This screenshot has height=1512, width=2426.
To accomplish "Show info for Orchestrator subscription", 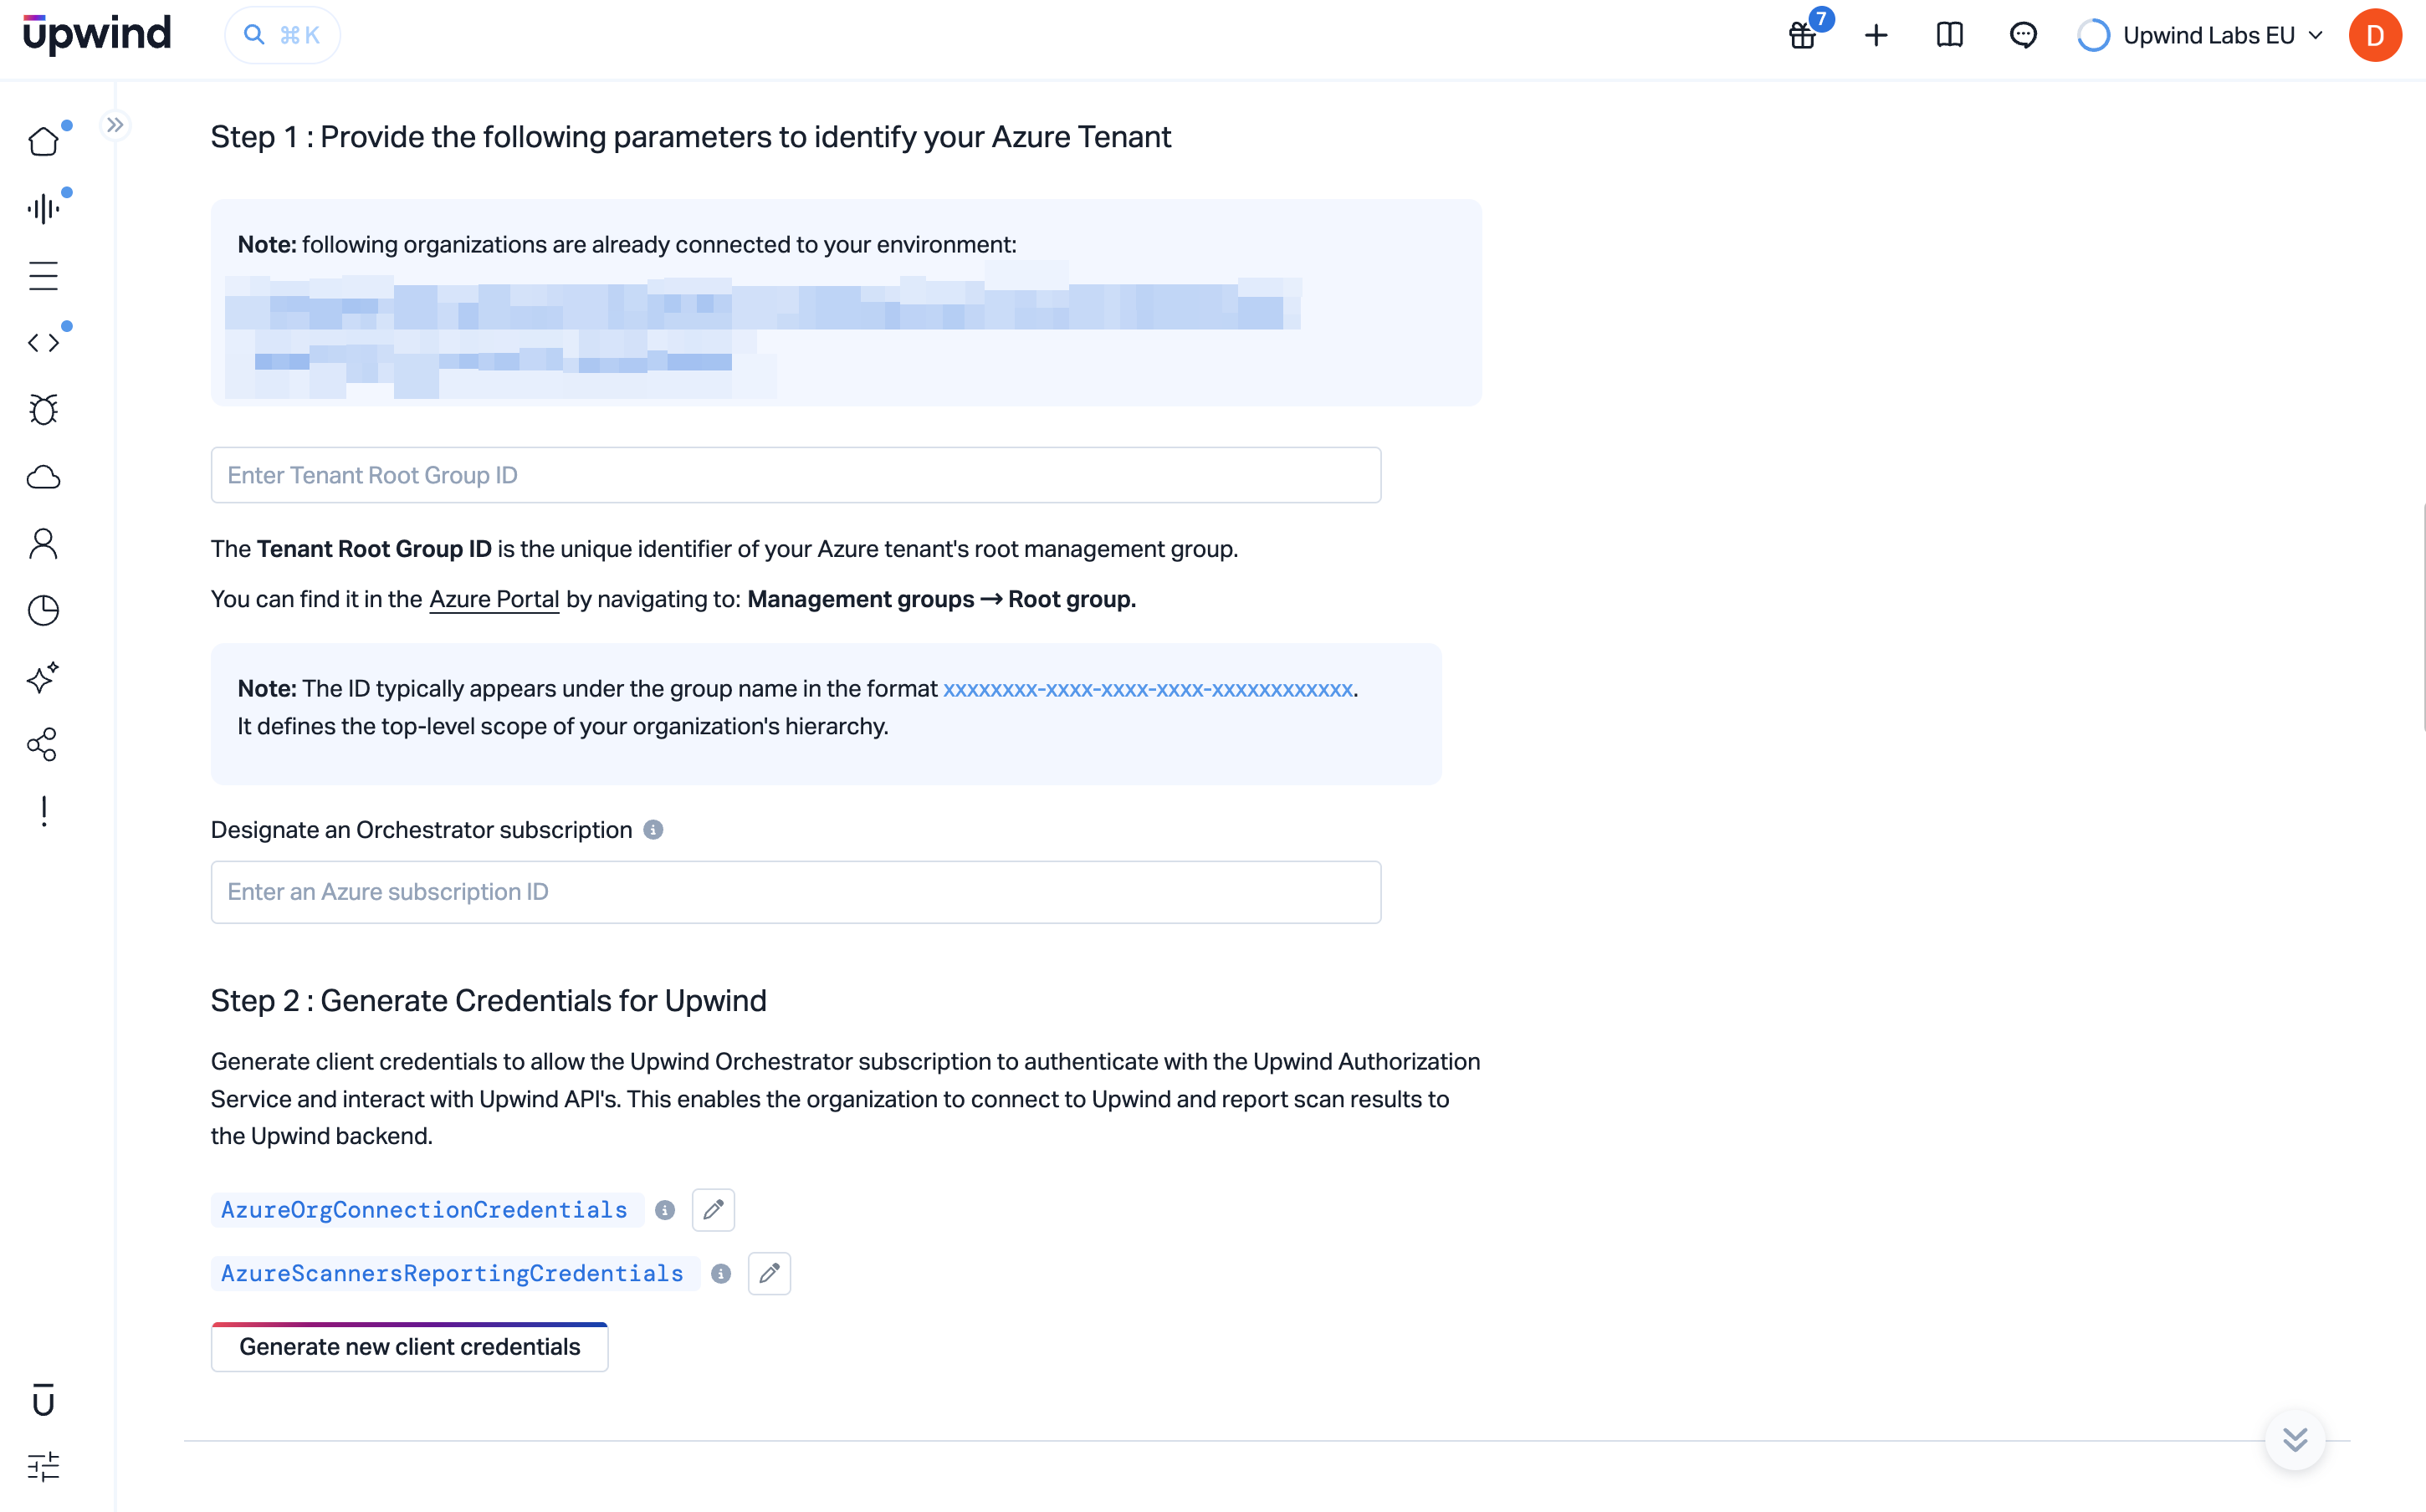I will click(653, 830).
